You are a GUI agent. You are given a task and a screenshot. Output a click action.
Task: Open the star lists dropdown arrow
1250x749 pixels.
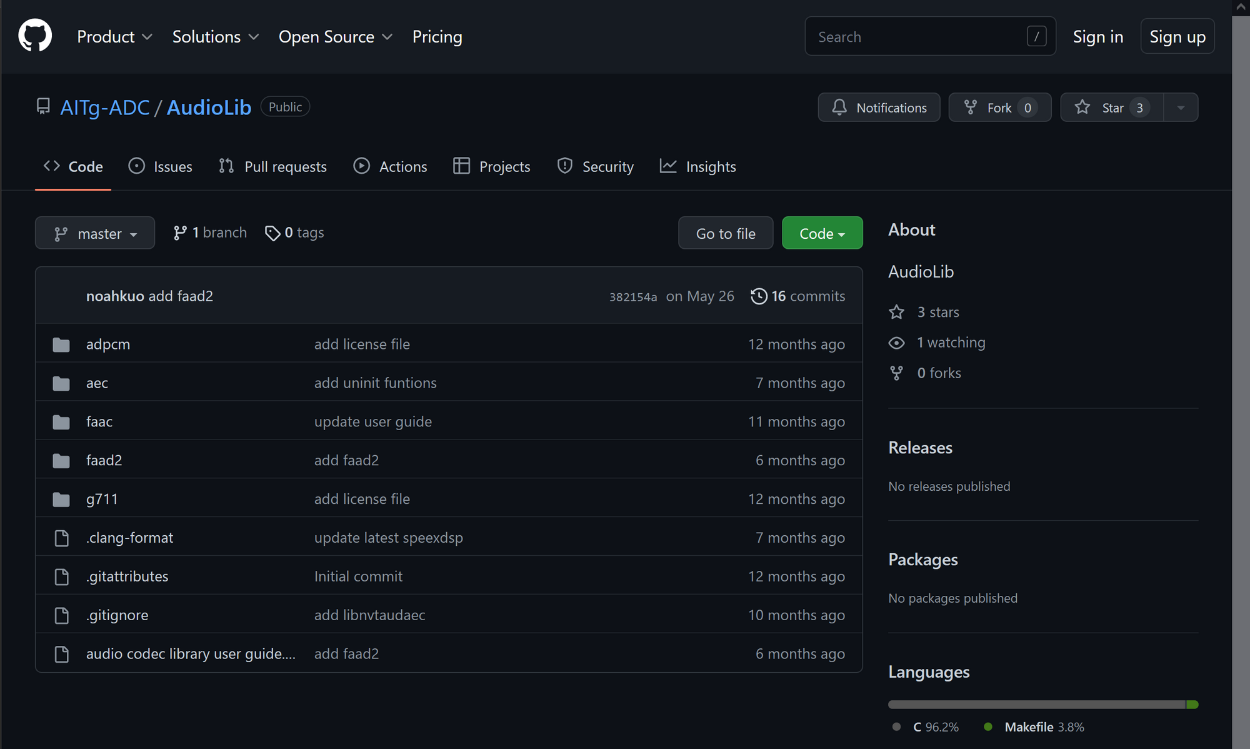[x=1181, y=108]
